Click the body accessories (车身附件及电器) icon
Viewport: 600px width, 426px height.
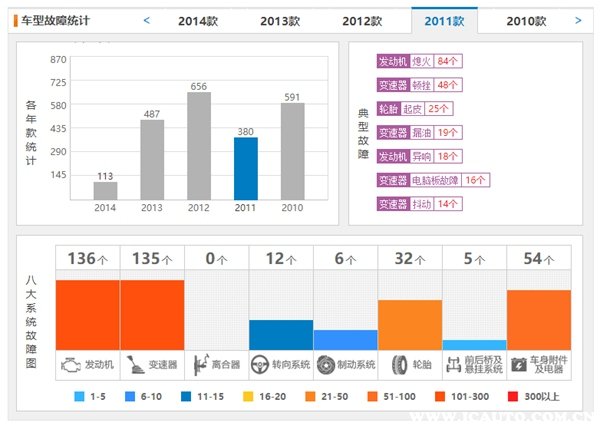520,365
